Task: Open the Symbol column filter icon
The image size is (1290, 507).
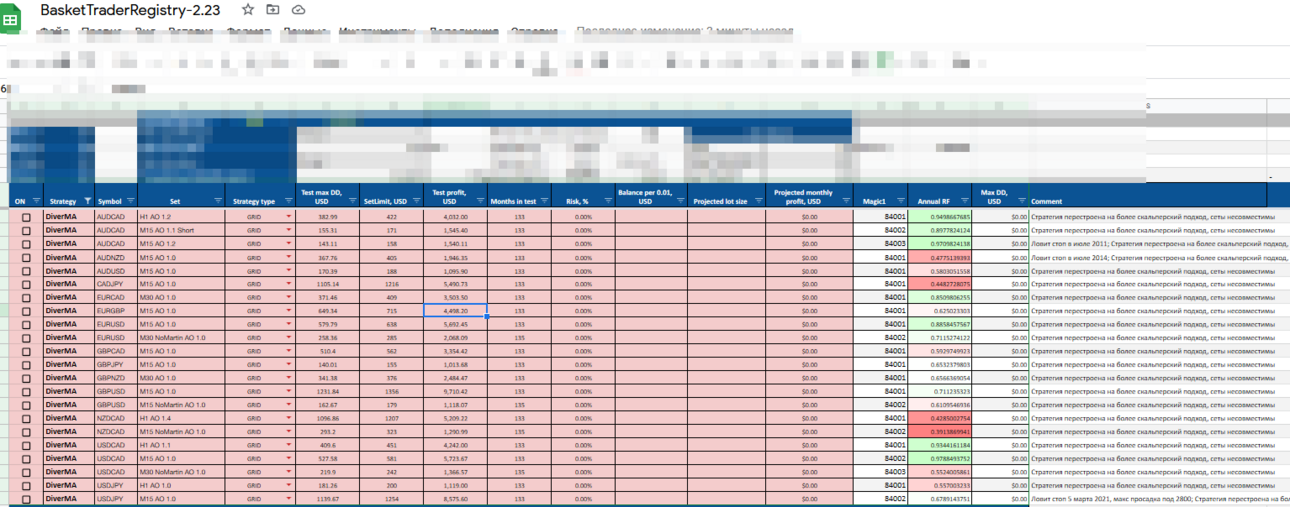Action: pyautogui.click(x=130, y=201)
